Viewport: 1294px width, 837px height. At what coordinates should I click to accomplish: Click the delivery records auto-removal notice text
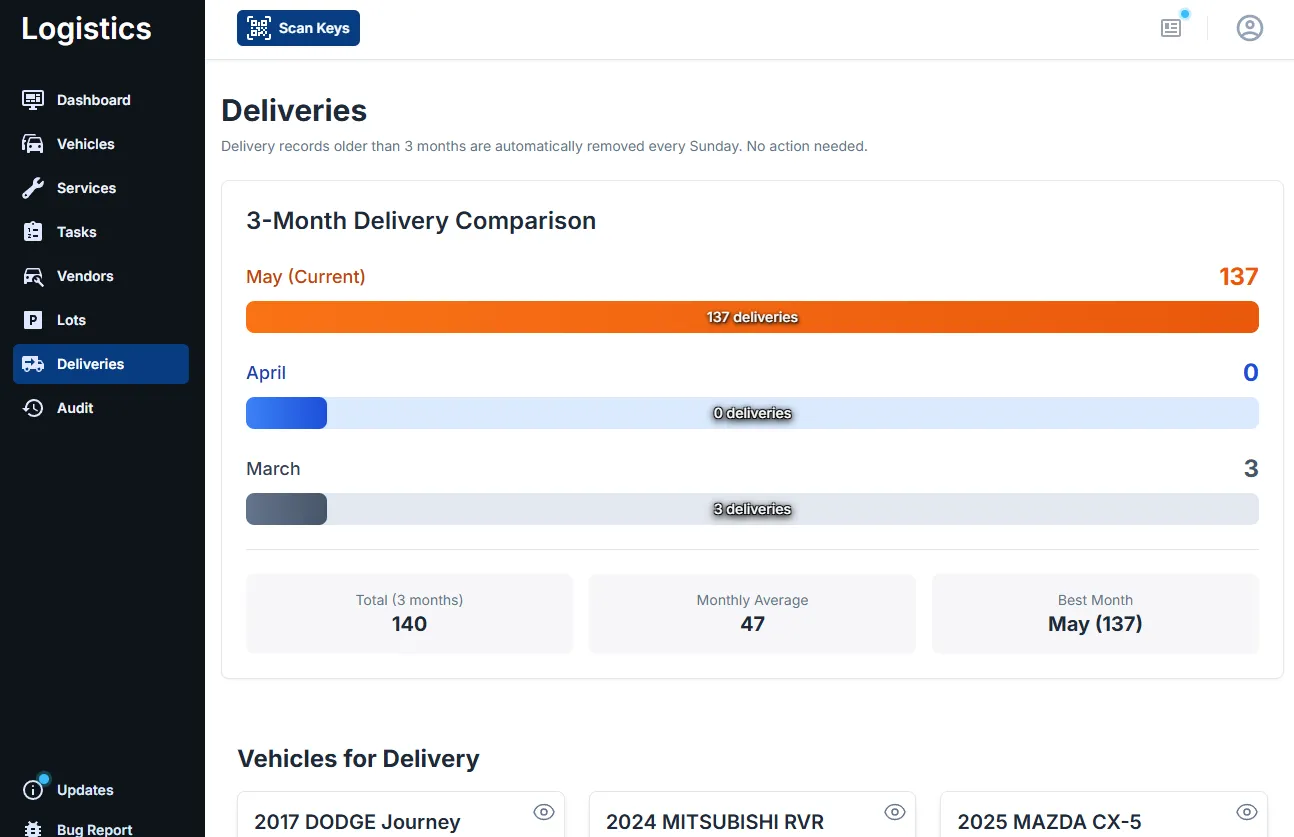point(544,146)
